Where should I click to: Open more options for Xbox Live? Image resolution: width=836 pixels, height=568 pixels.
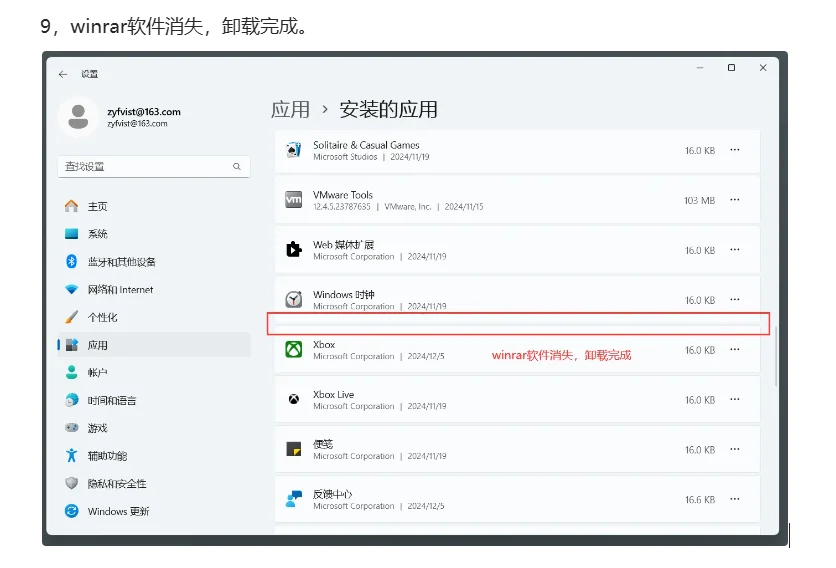pyautogui.click(x=735, y=400)
